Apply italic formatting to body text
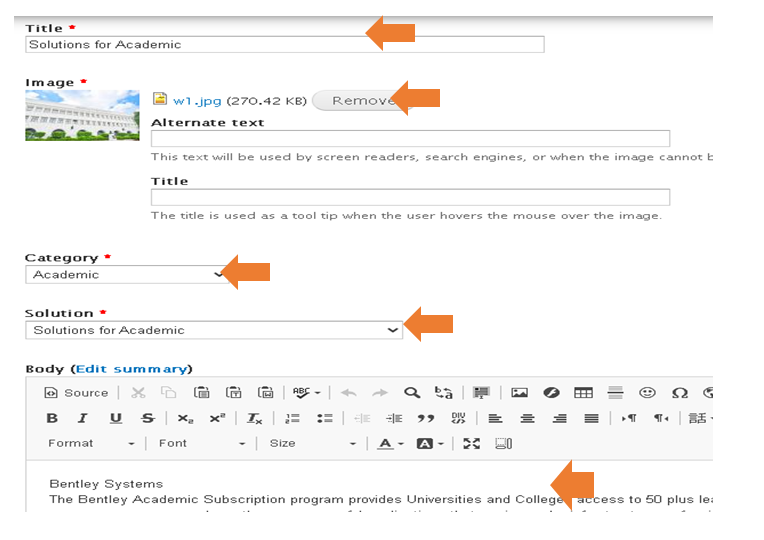 (83, 419)
